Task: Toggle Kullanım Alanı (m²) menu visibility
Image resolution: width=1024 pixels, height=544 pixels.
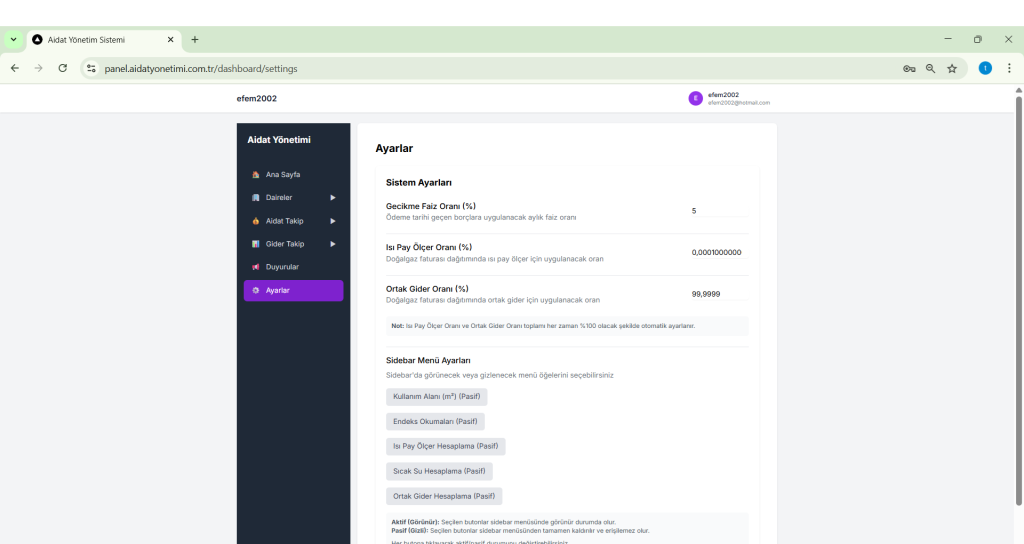Action: point(436,397)
